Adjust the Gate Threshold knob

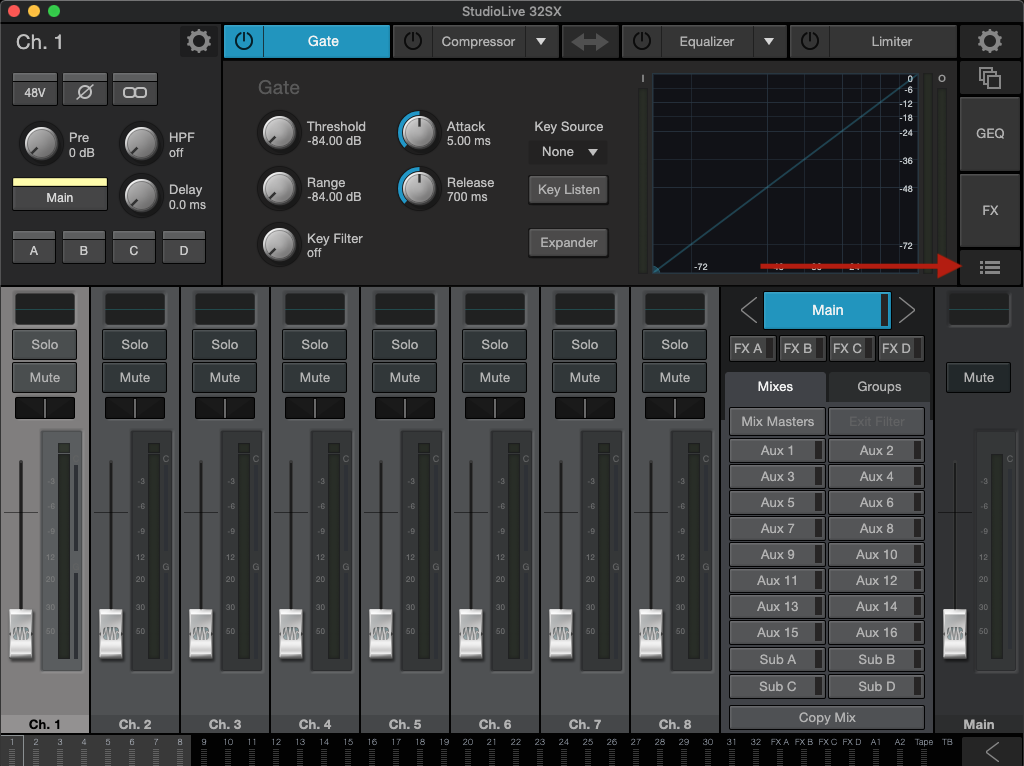[280, 133]
